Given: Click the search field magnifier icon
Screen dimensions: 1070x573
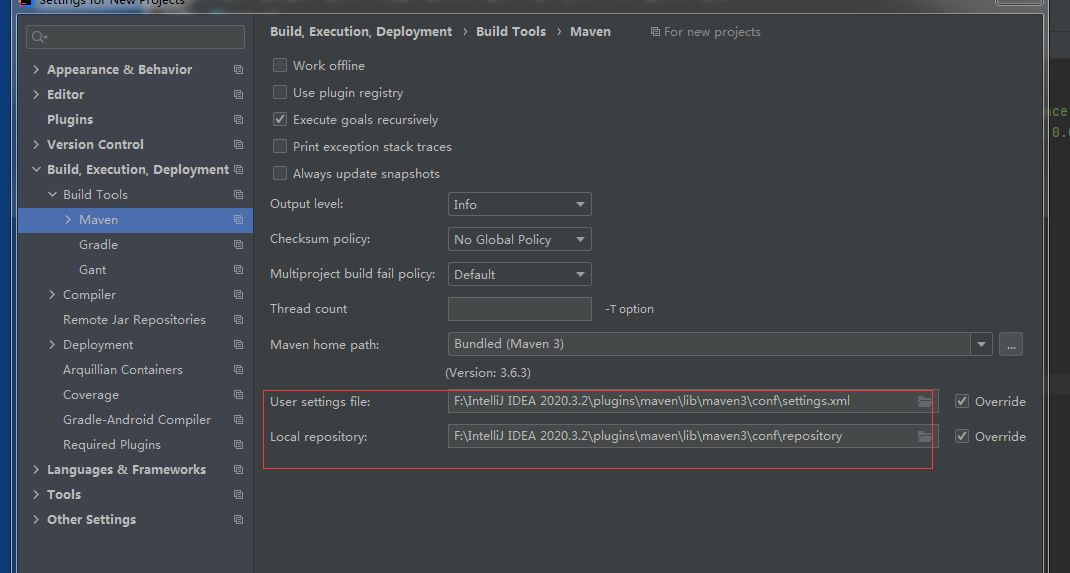Looking at the screenshot, I should (38, 37).
